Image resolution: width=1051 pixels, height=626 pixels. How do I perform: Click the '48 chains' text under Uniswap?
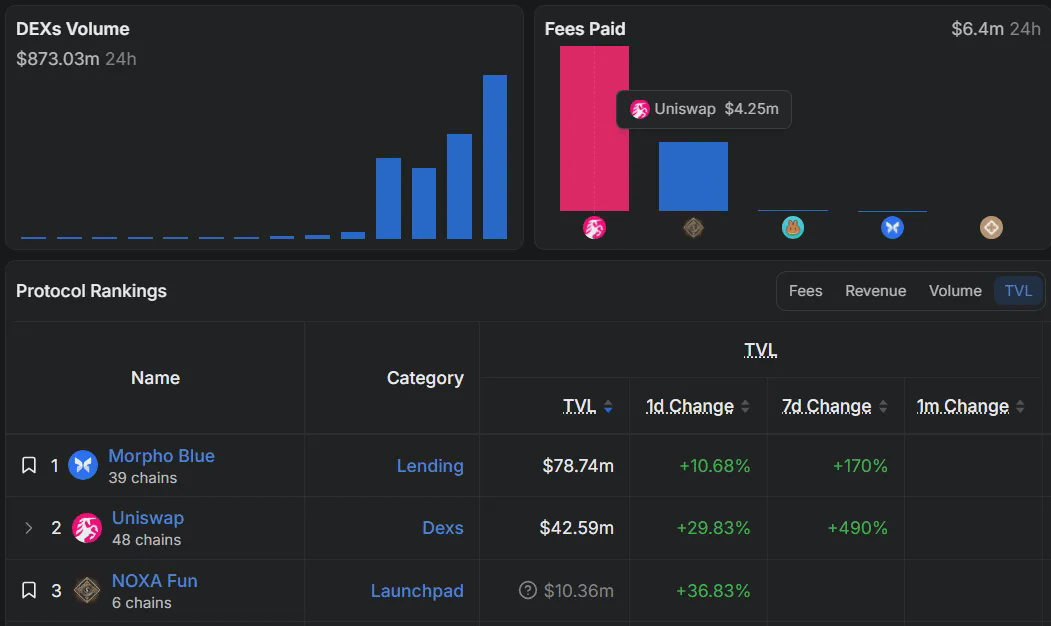(x=146, y=540)
